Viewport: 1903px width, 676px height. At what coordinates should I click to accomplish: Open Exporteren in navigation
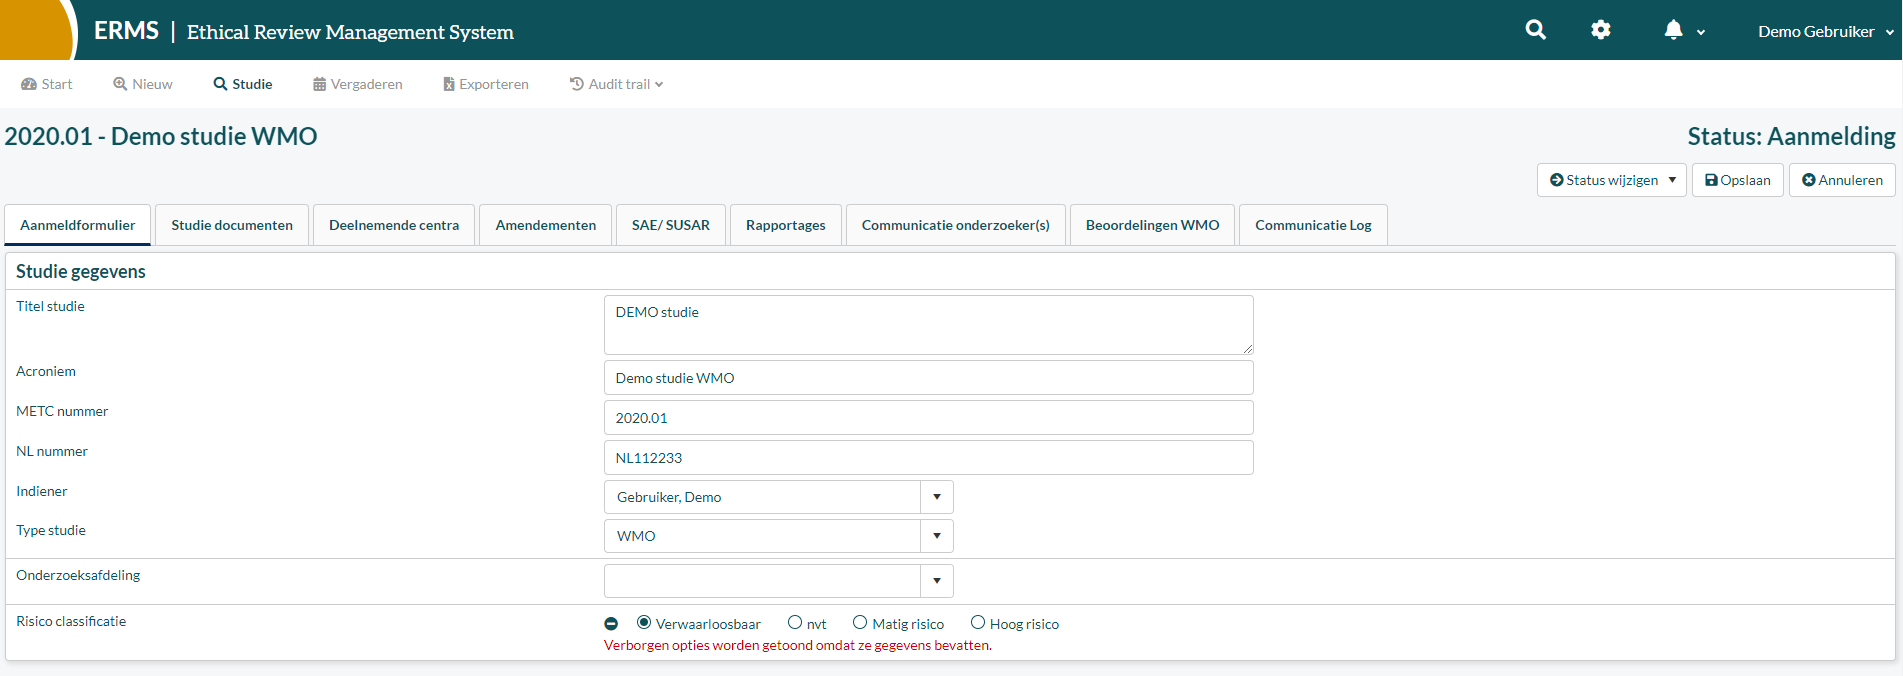pos(486,84)
